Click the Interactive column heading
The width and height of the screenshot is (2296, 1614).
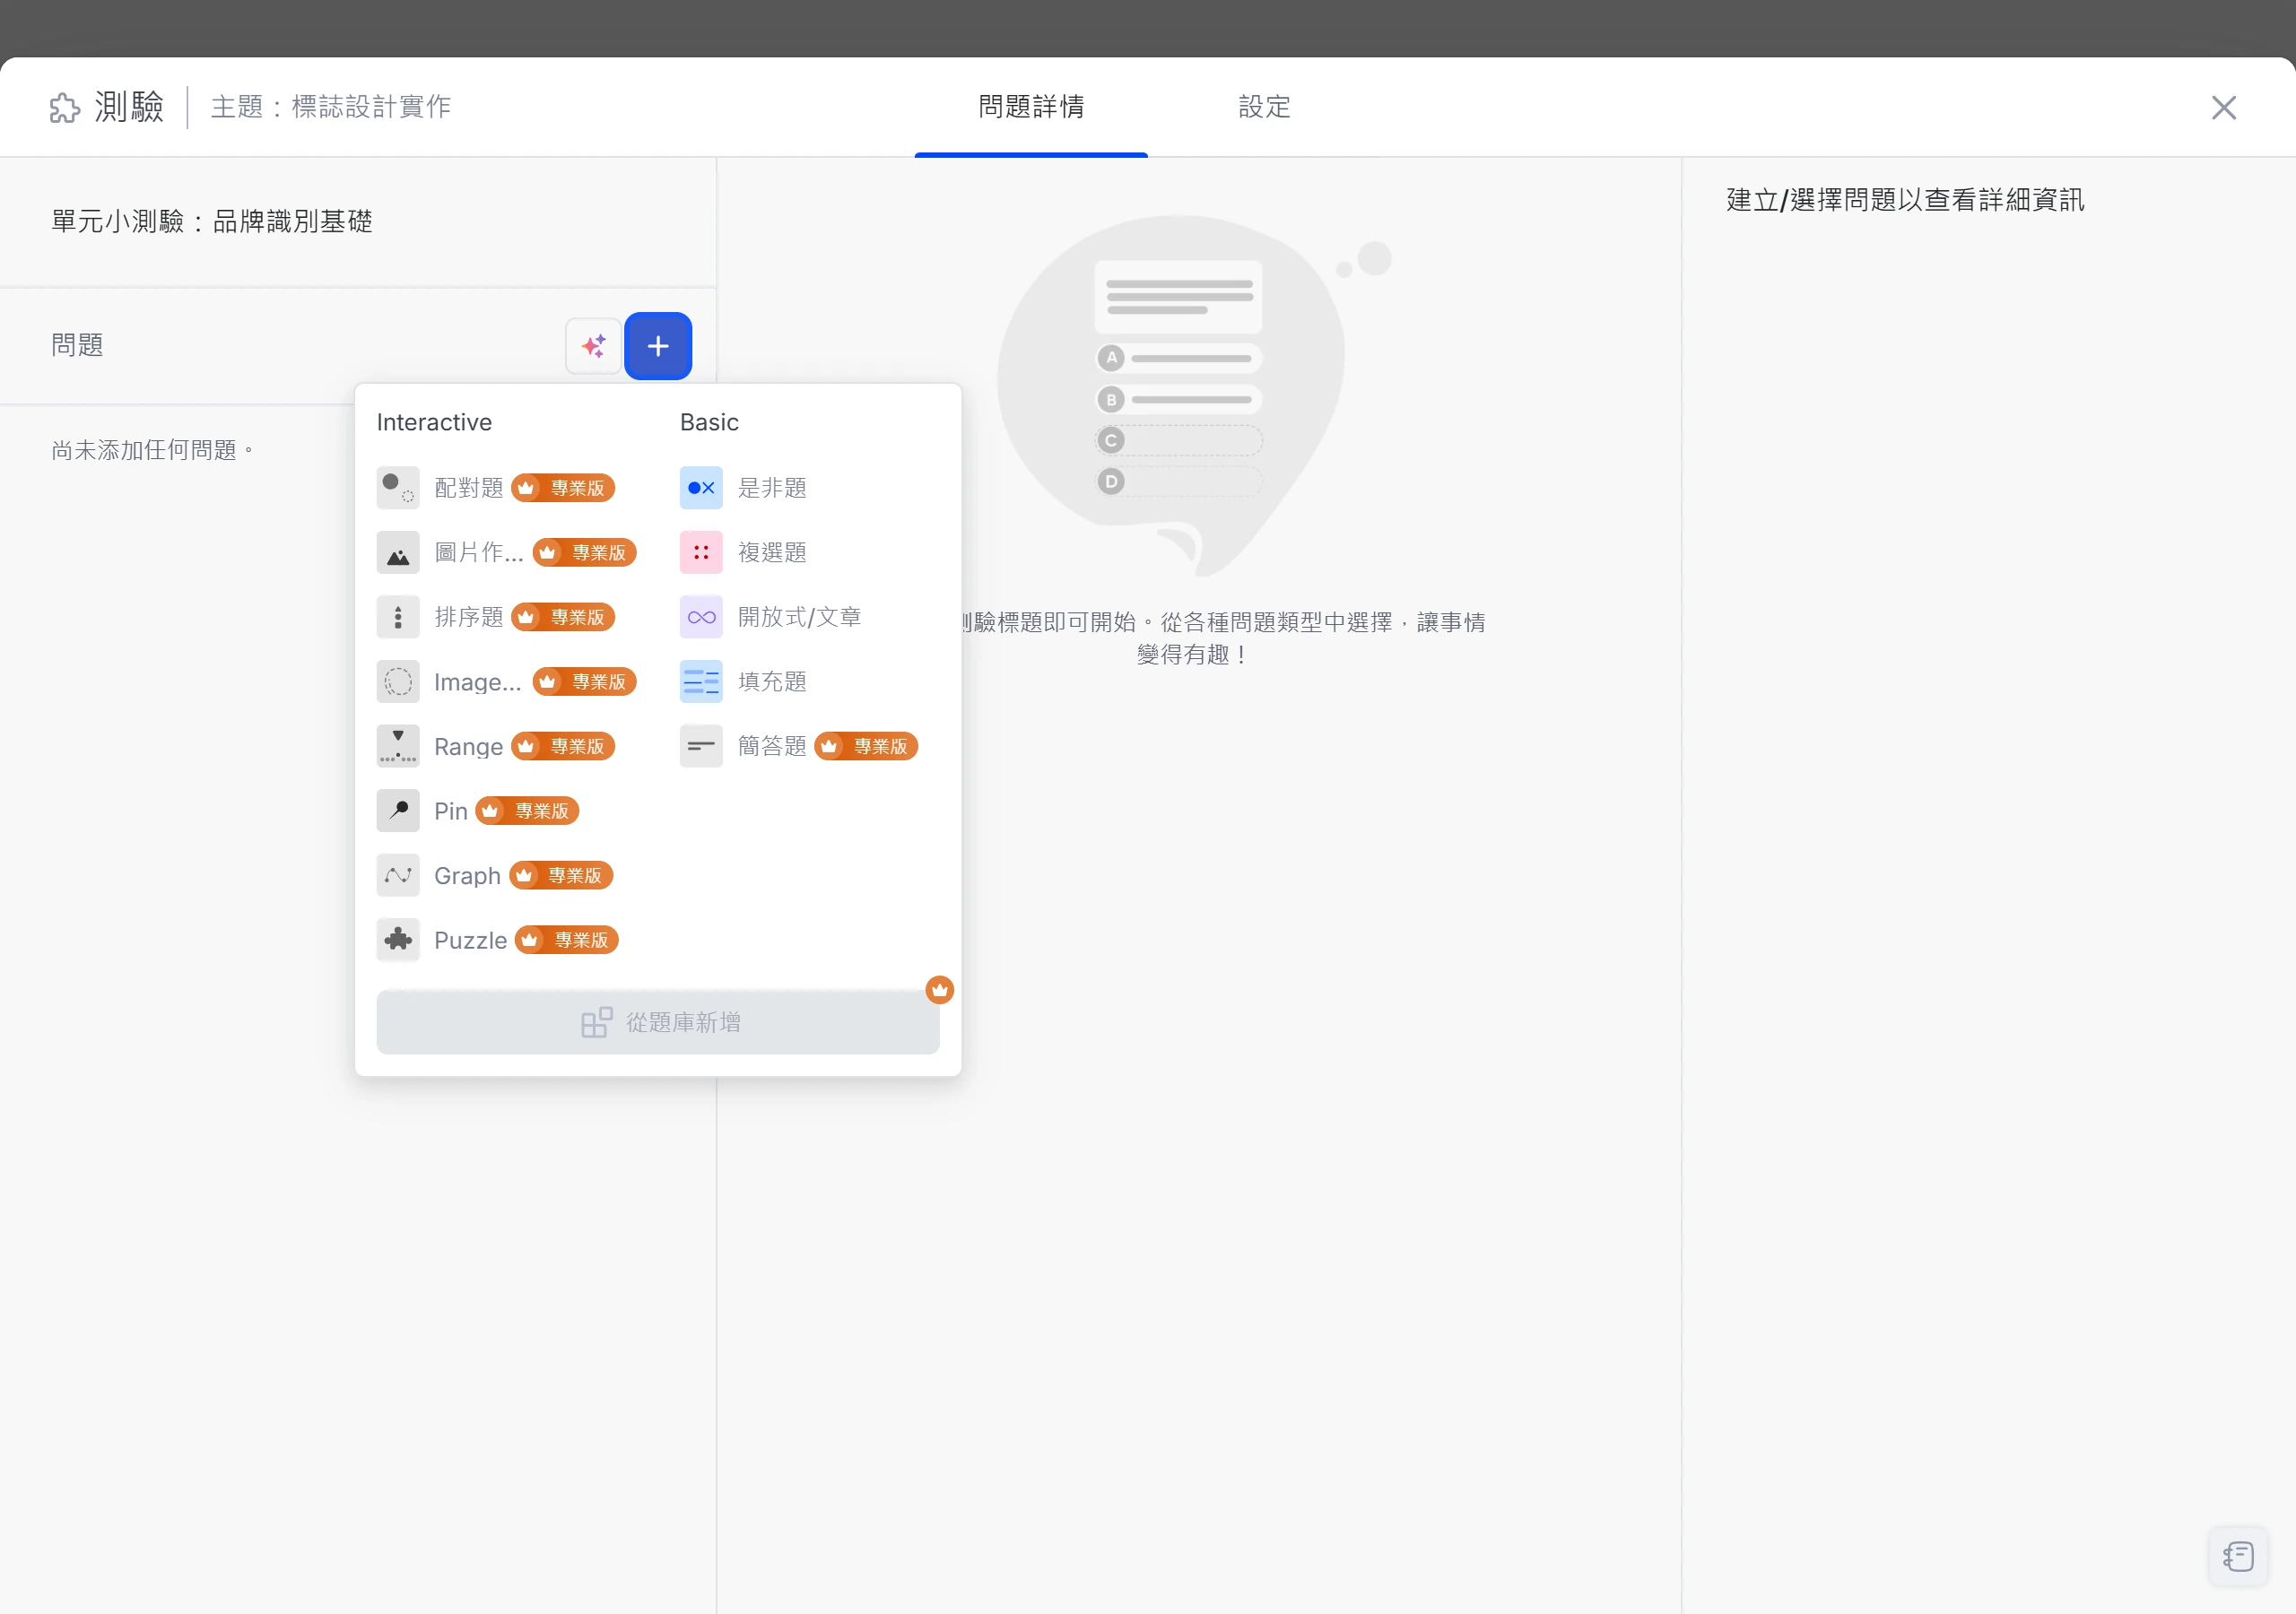(434, 422)
